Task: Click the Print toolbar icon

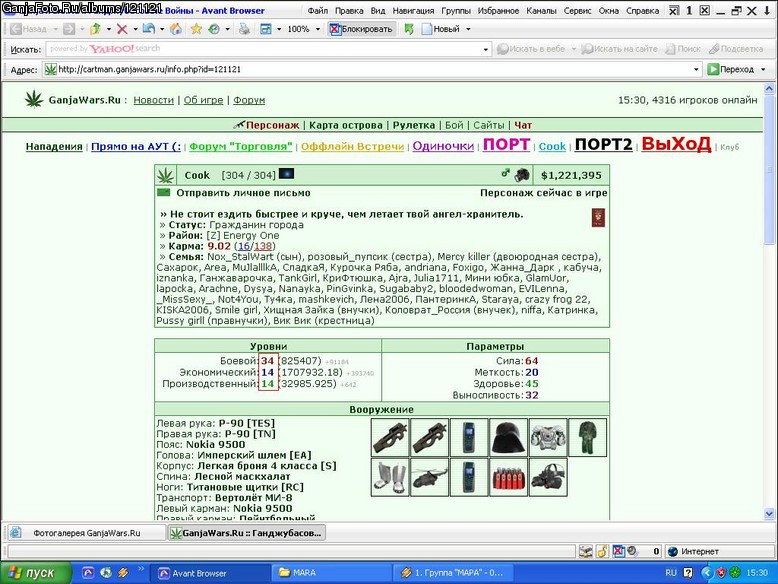Action: click(x=244, y=29)
